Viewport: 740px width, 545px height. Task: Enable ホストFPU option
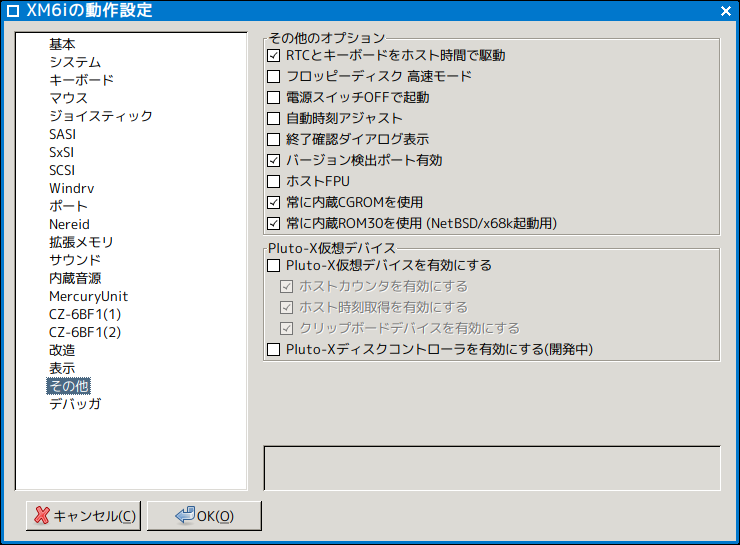[x=274, y=181]
